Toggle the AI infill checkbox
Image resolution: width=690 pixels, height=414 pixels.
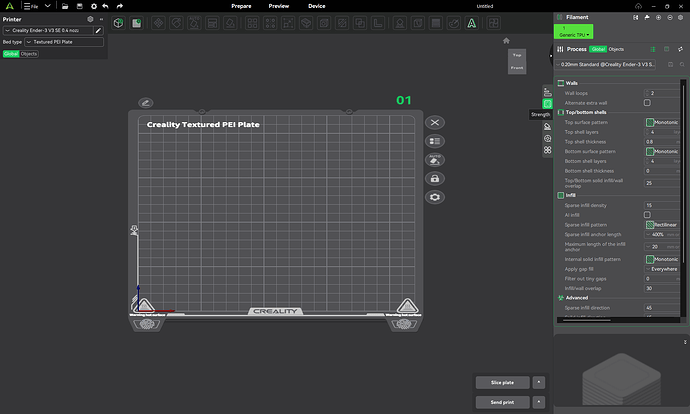(x=647, y=215)
